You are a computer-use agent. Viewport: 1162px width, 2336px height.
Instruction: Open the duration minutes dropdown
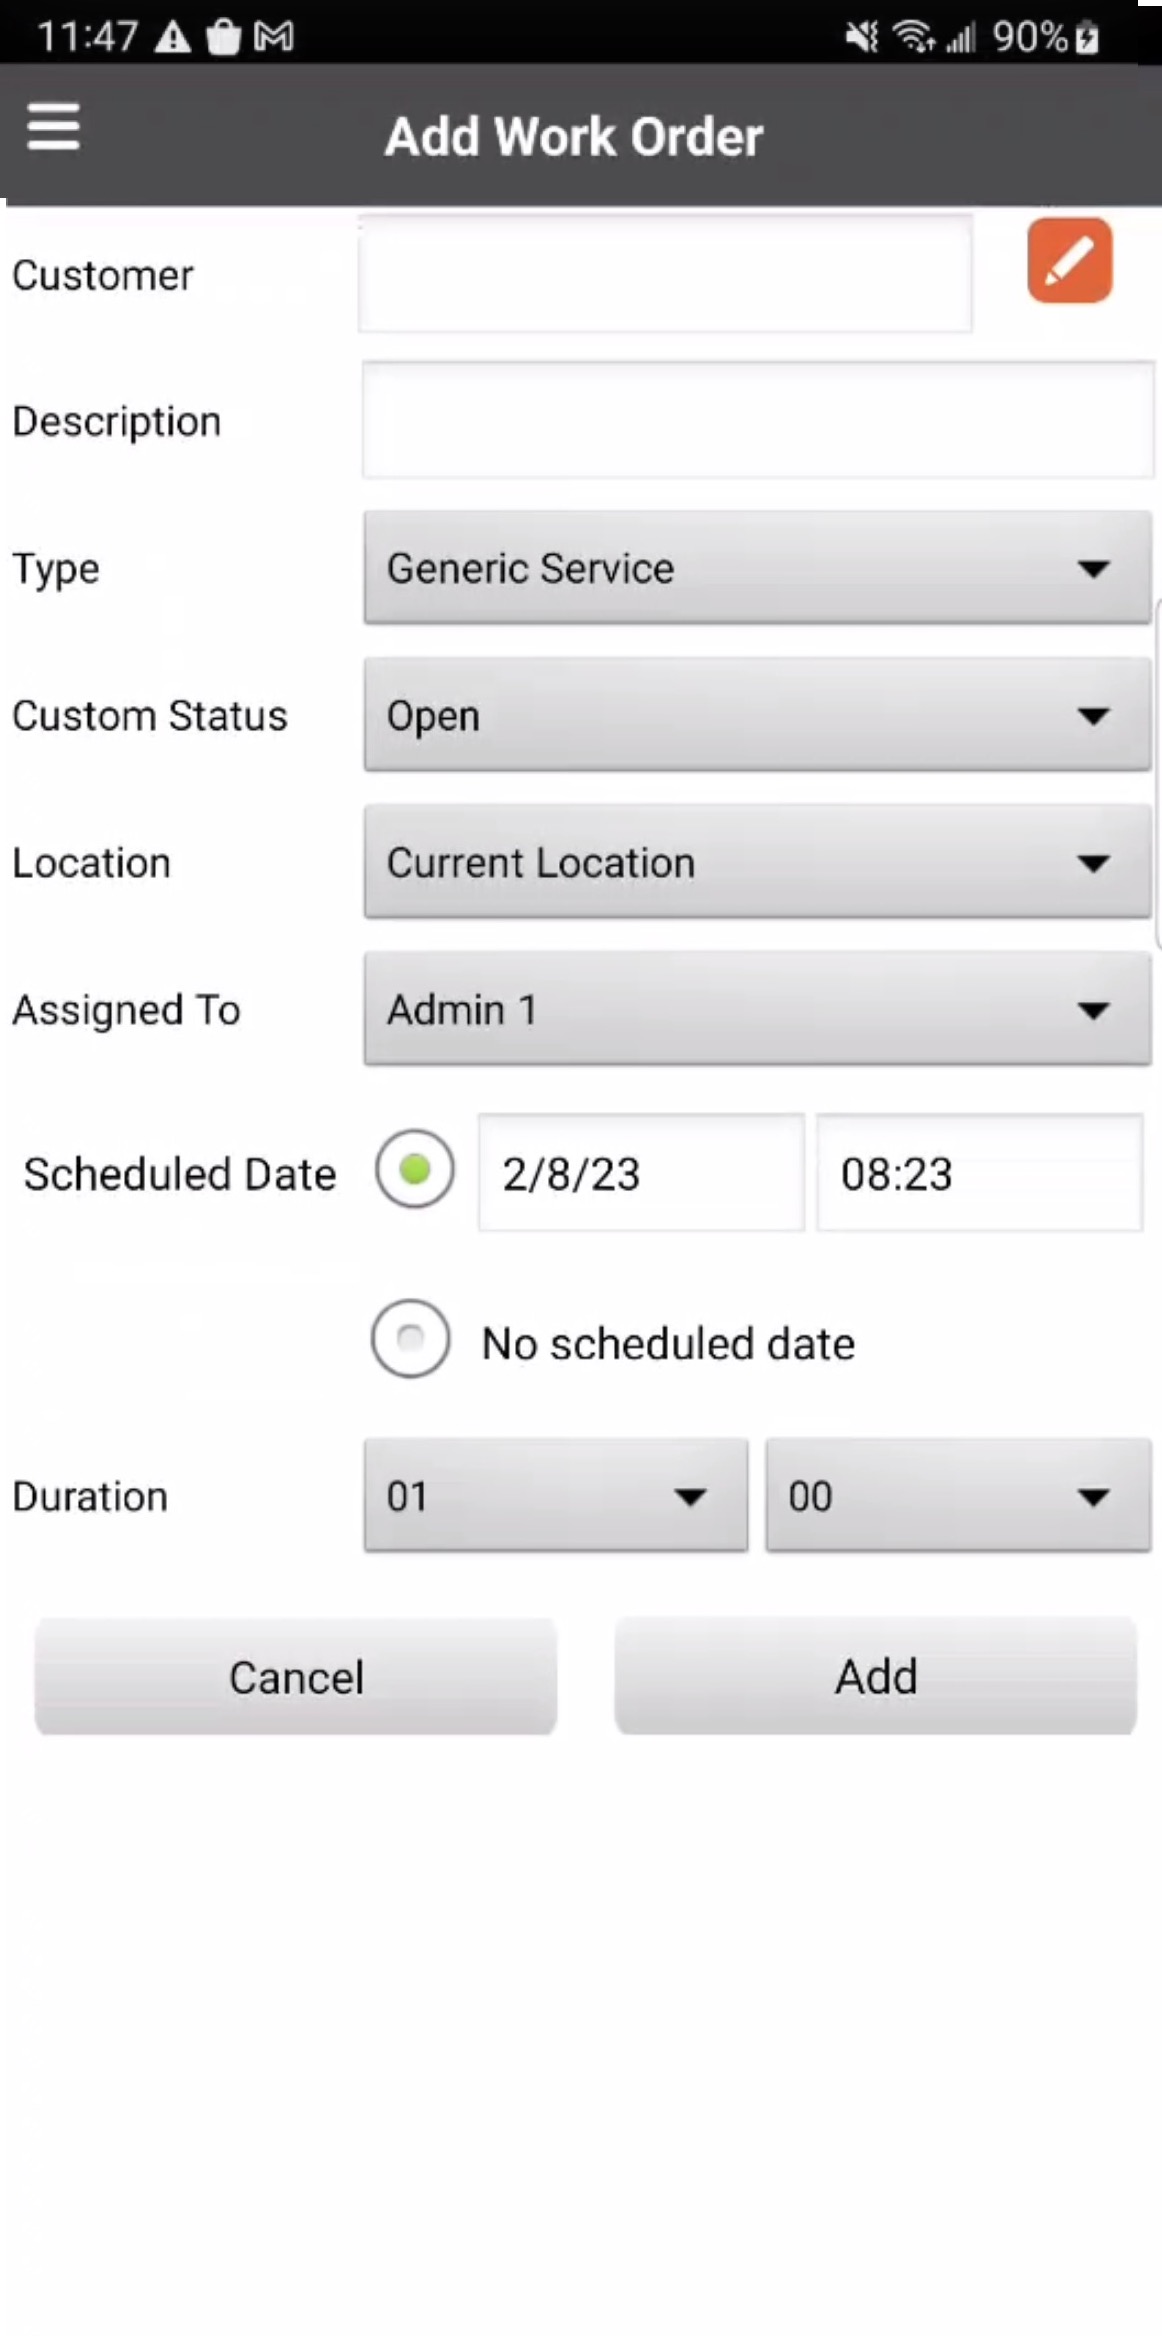click(957, 1496)
